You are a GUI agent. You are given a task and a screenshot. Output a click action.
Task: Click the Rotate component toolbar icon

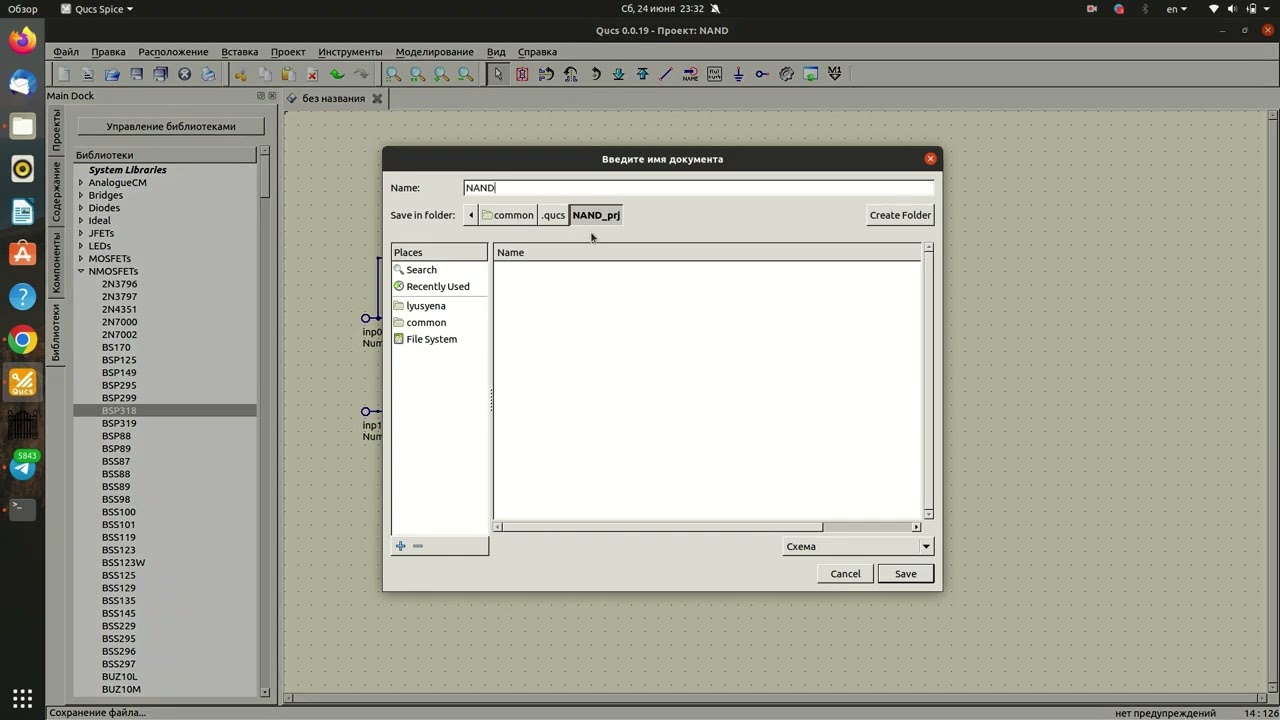click(x=594, y=74)
